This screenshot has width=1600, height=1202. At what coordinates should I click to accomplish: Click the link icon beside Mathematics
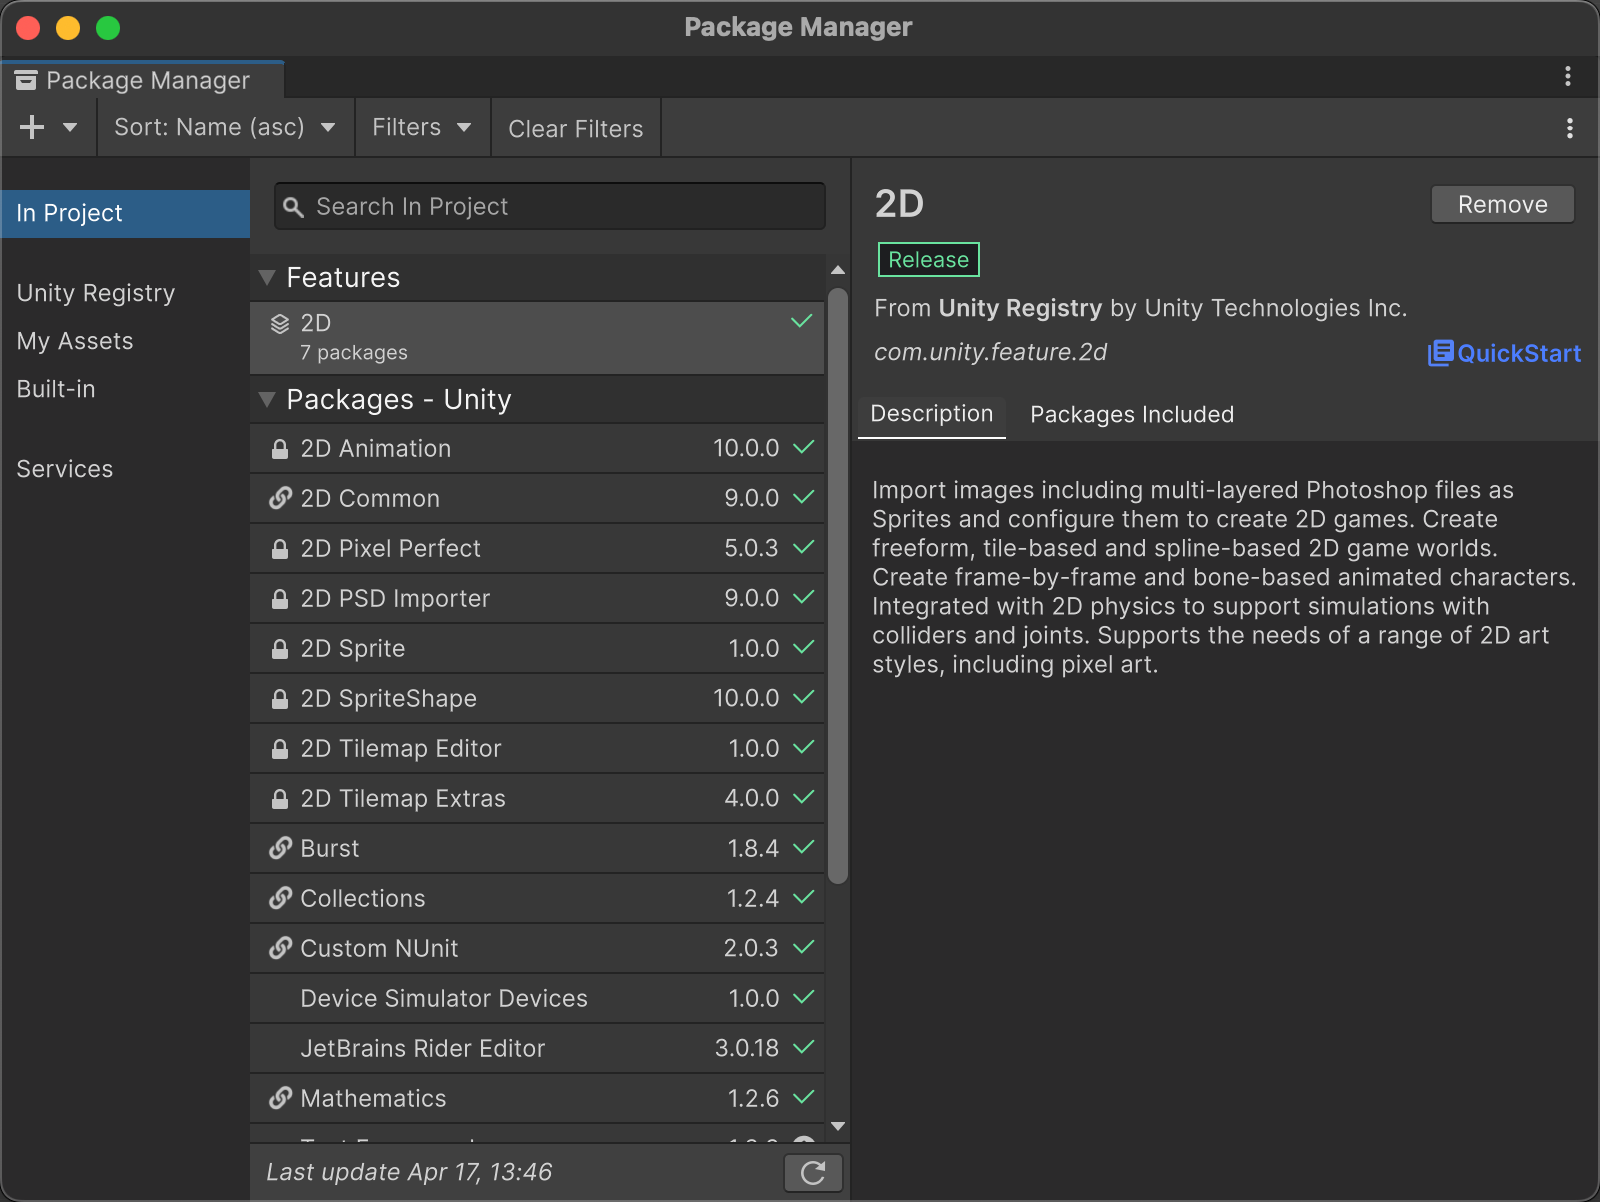click(280, 1098)
